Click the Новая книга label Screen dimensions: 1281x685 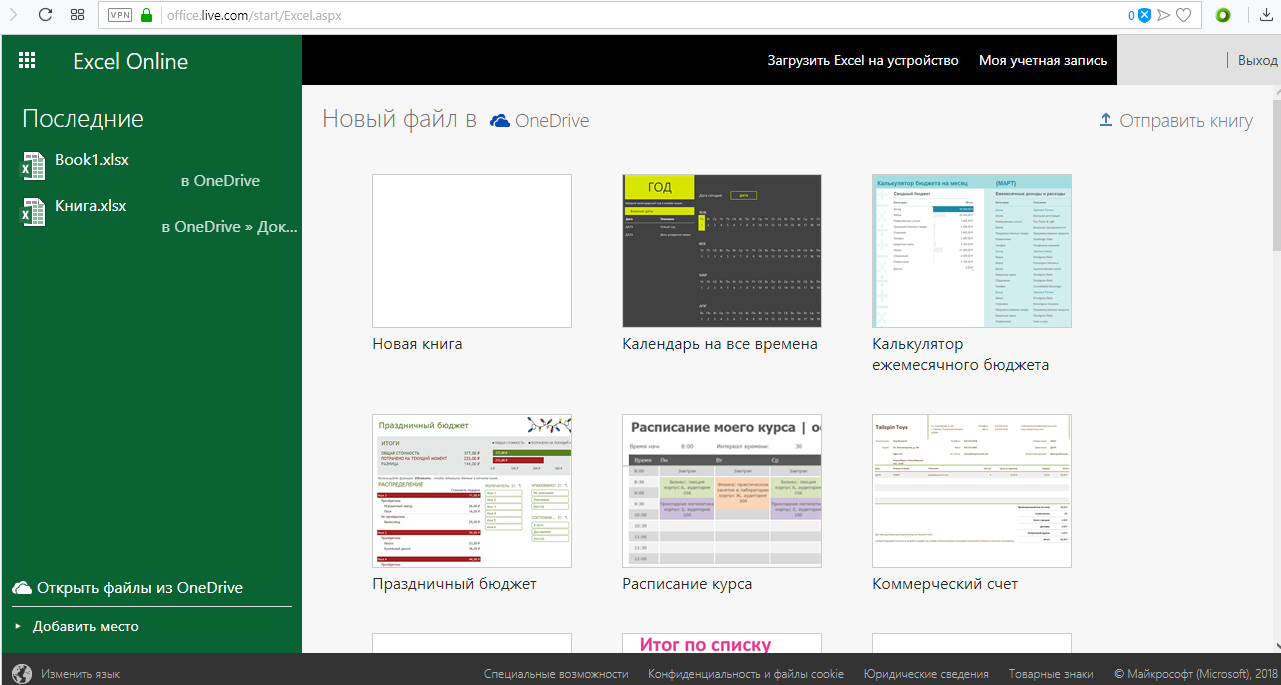pyautogui.click(x=418, y=344)
